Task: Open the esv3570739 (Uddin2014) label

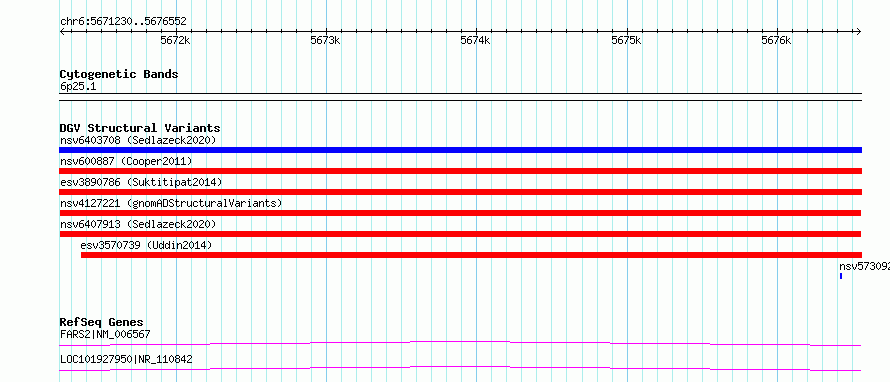Action: point(146,245)
